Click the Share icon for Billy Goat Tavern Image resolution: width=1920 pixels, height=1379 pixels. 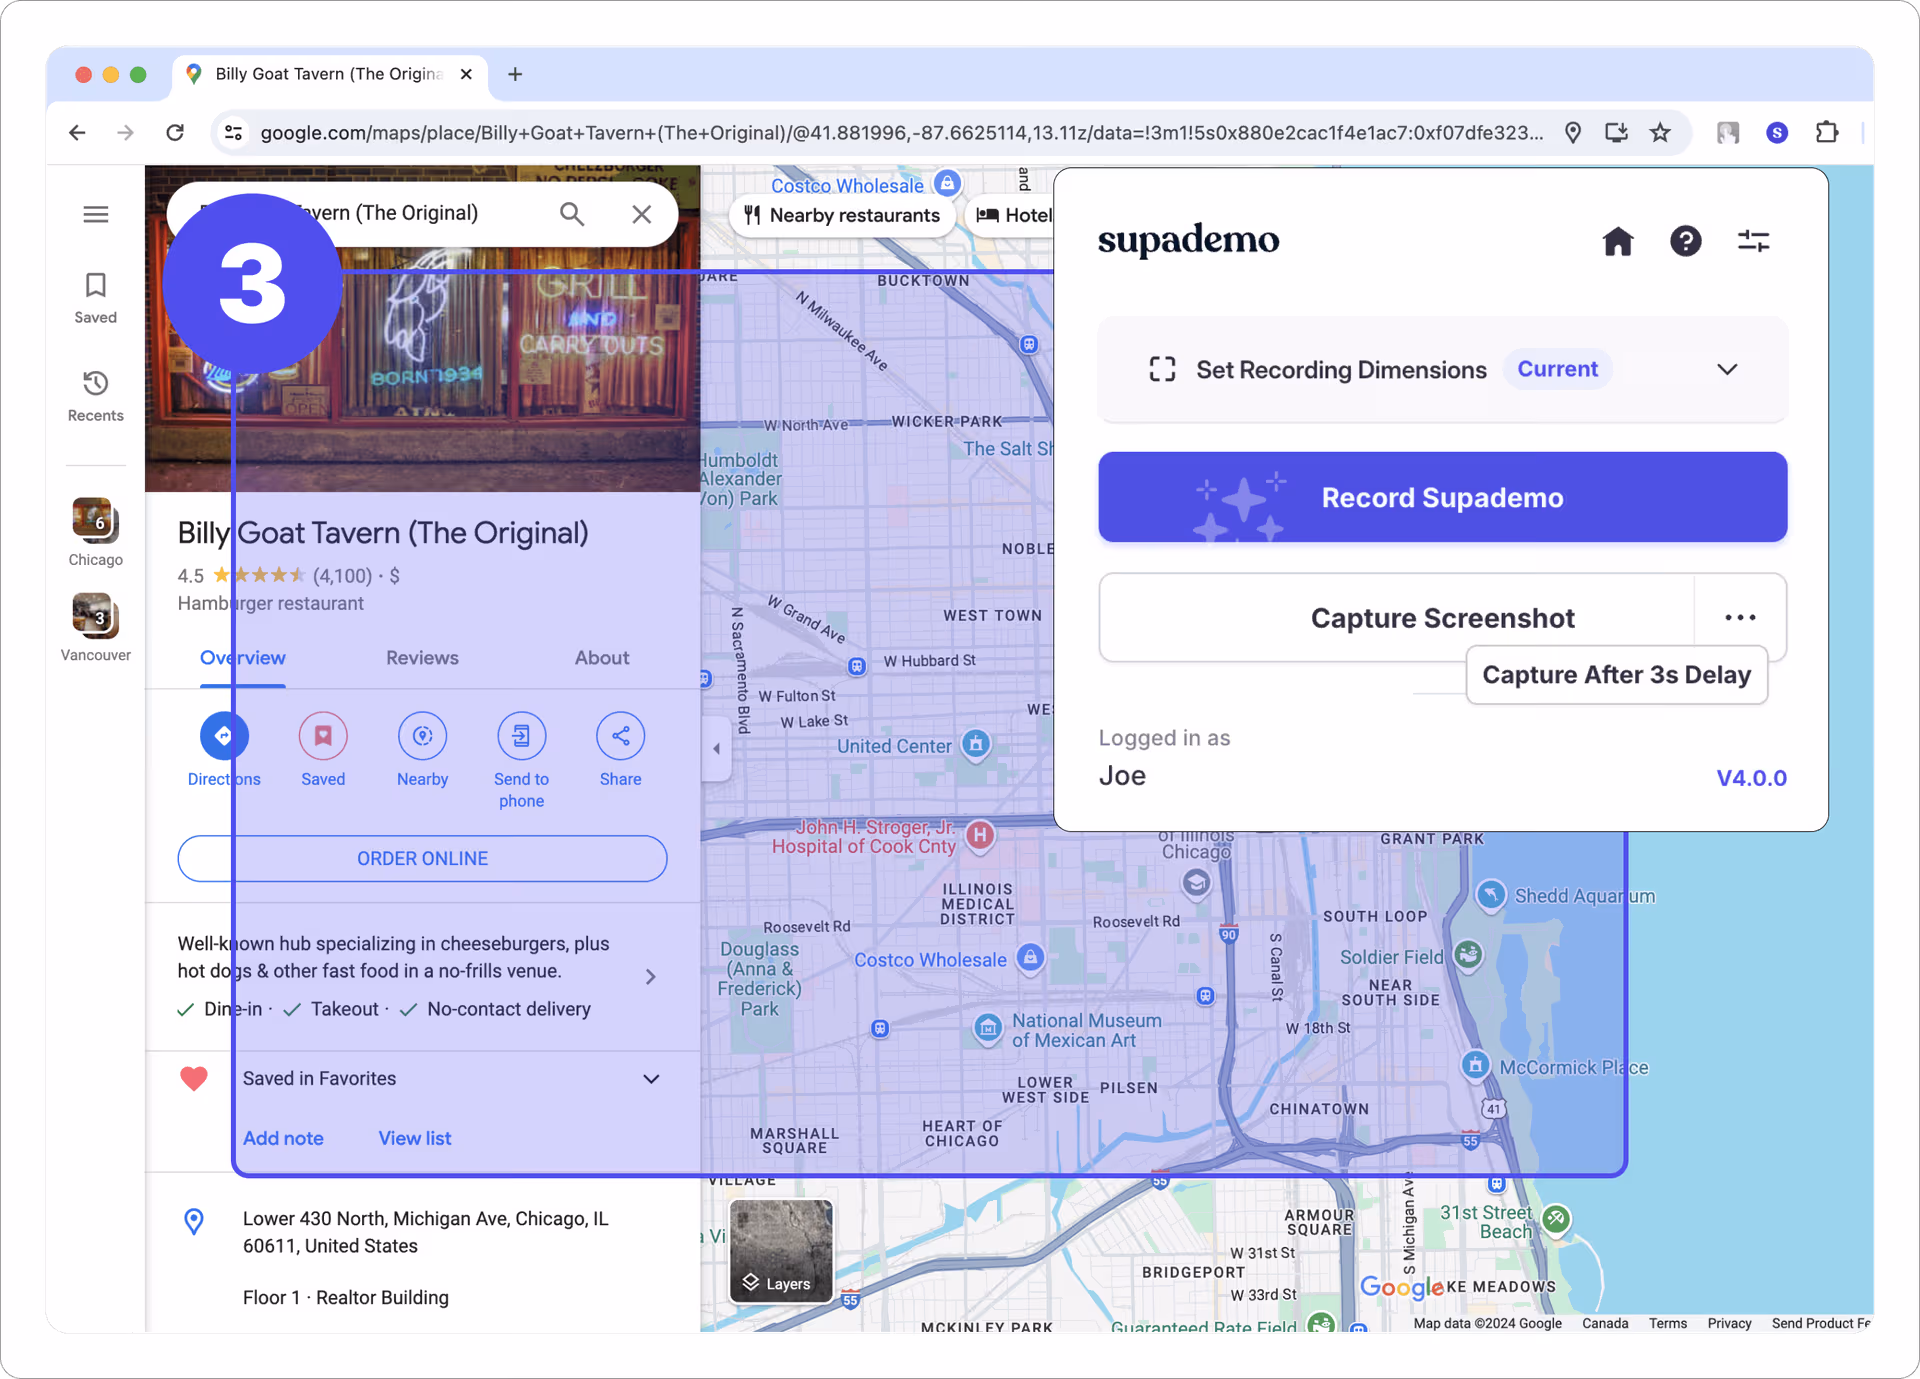click(x=620, y=735)
